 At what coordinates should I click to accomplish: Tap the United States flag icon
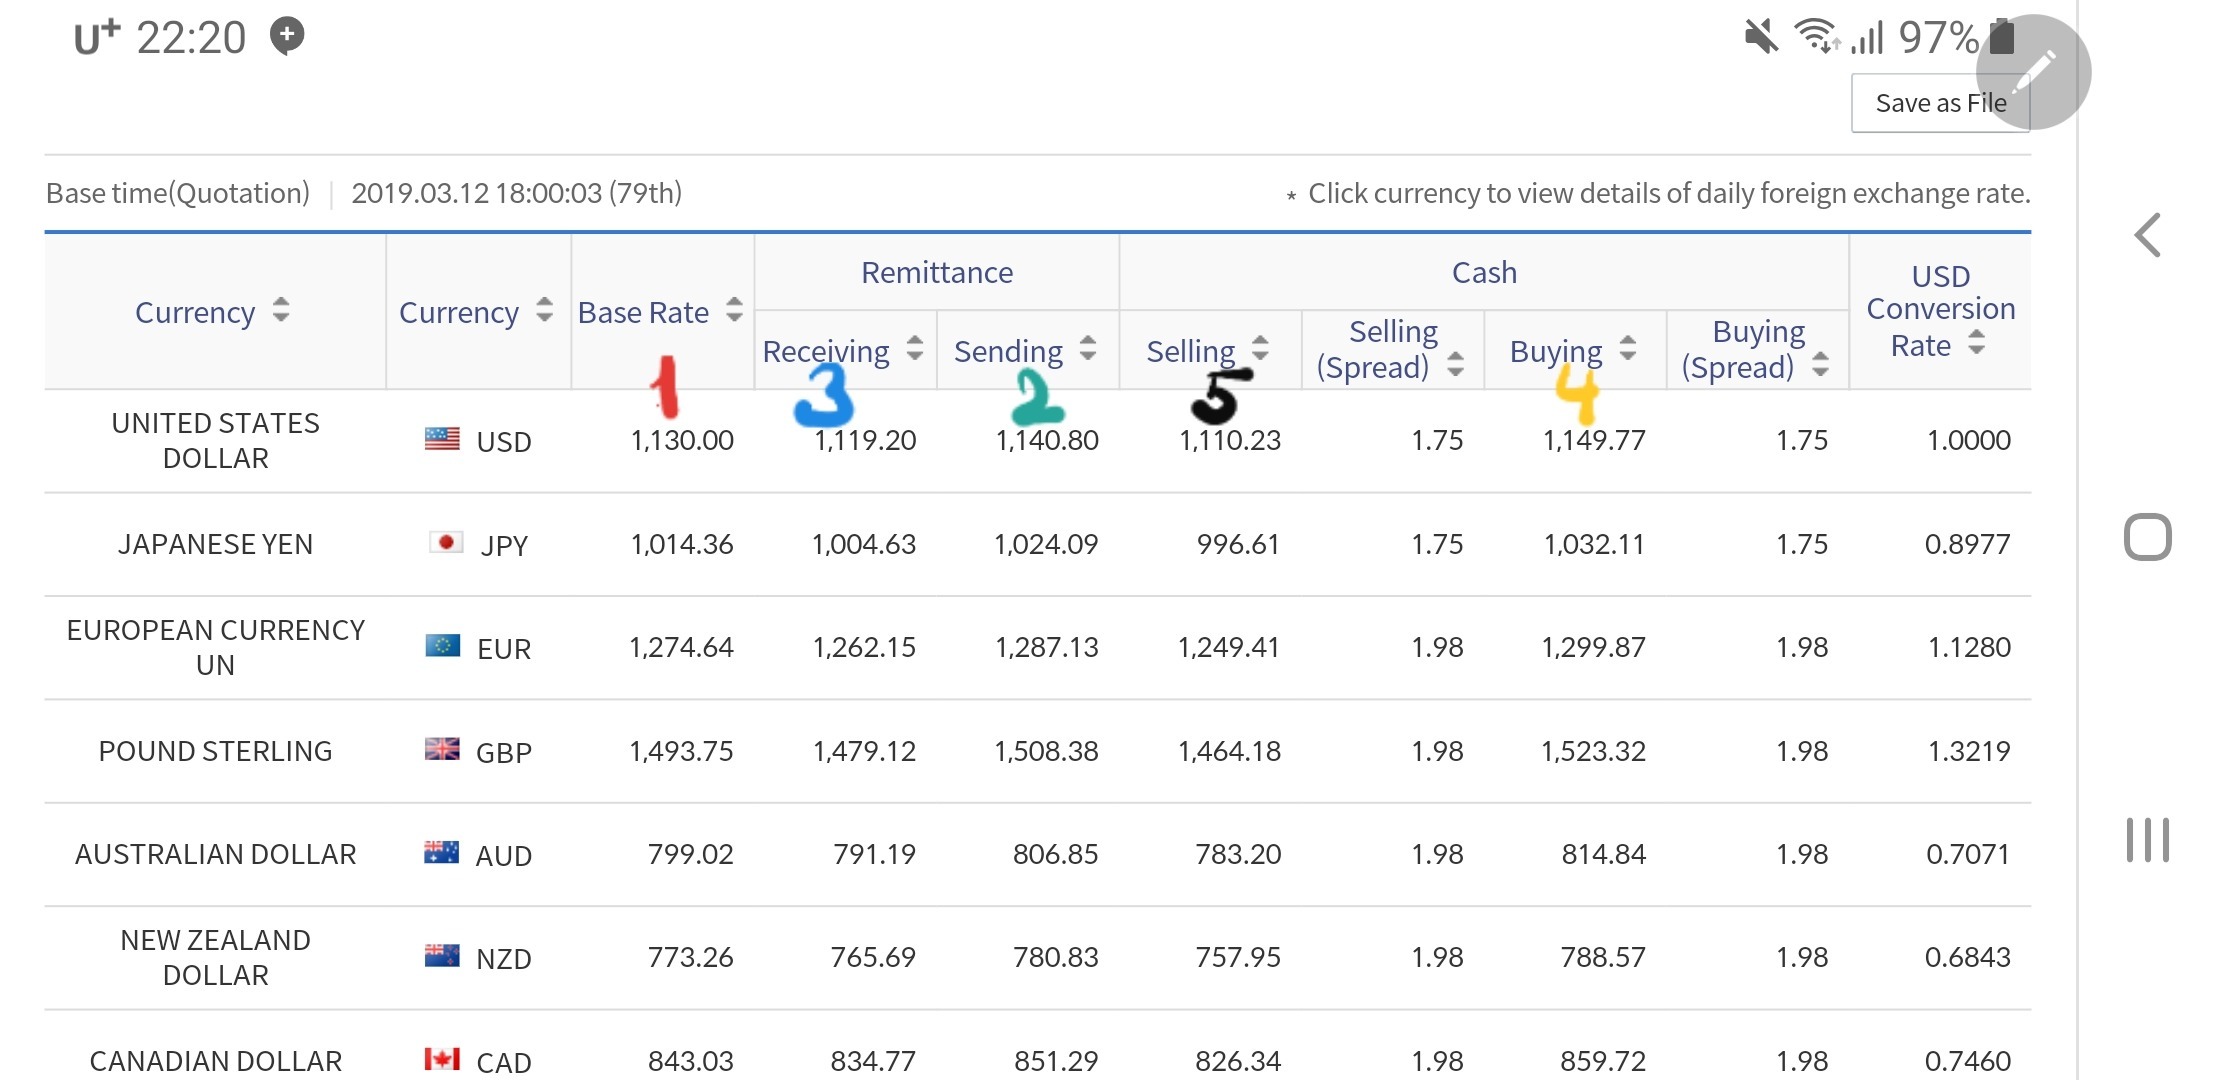click(442, 439)
